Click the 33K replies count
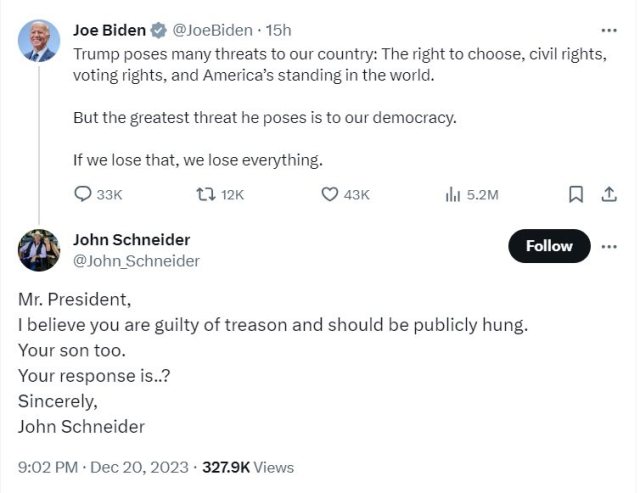The width and height of the screenshot is (640, 493). click(x=109, y=195)
